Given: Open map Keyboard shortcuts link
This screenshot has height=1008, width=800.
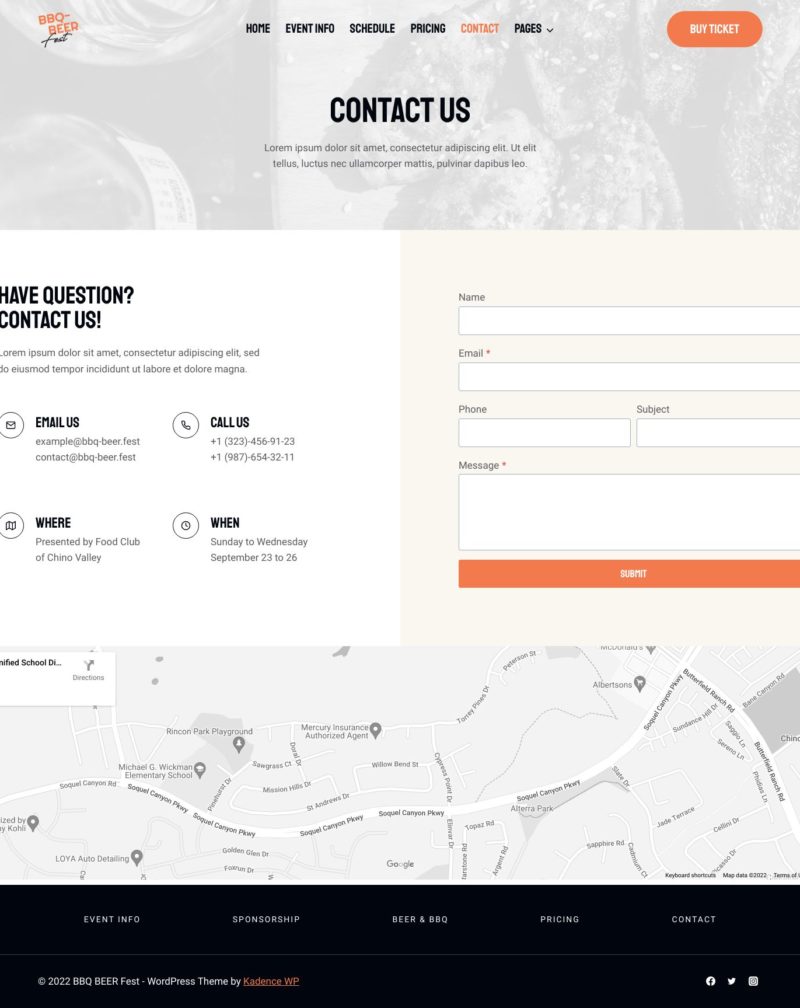Looking at the screenshot, I should pyautogui.click(x=690, y=875).
